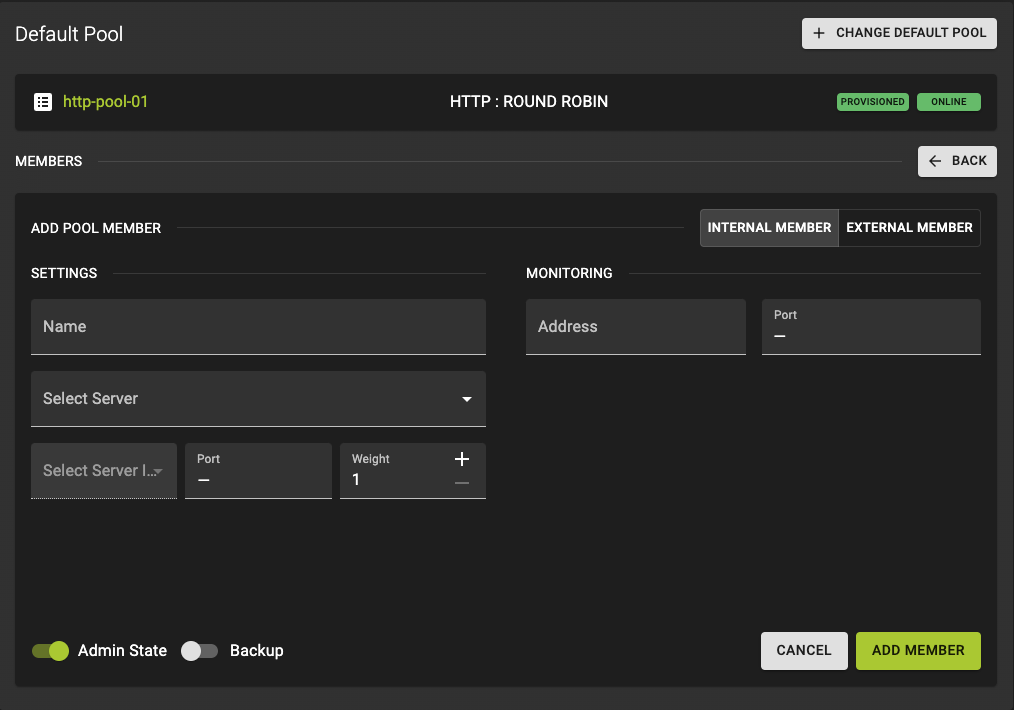Image resolution: width=1014 pixels, height=710 pixels.
Task: Click the ONLINE status badge
Action: [949, 102]
